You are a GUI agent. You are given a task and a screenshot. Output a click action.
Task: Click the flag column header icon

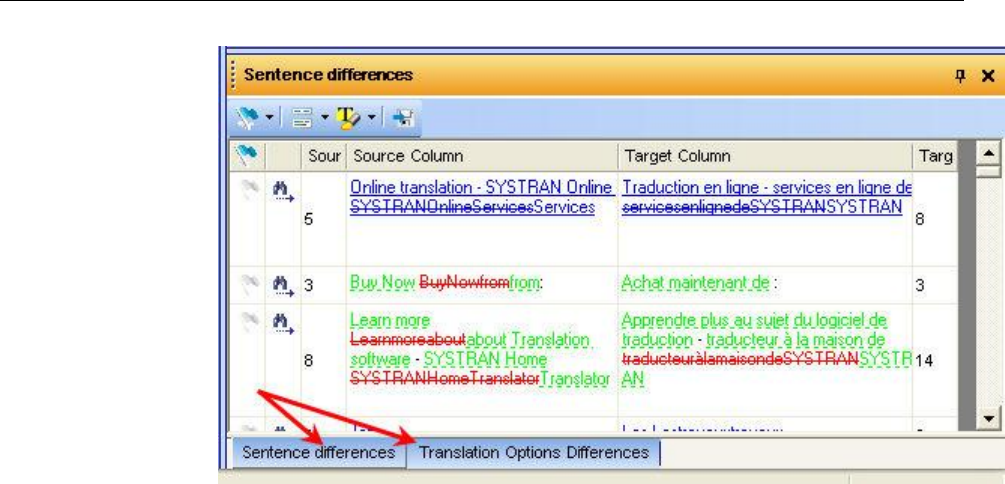[x=249, y=156]
